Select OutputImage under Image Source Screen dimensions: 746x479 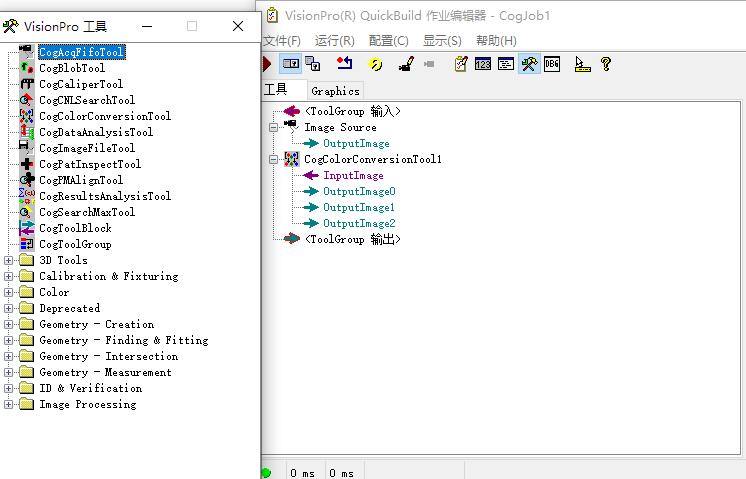[x=356, y=144]
